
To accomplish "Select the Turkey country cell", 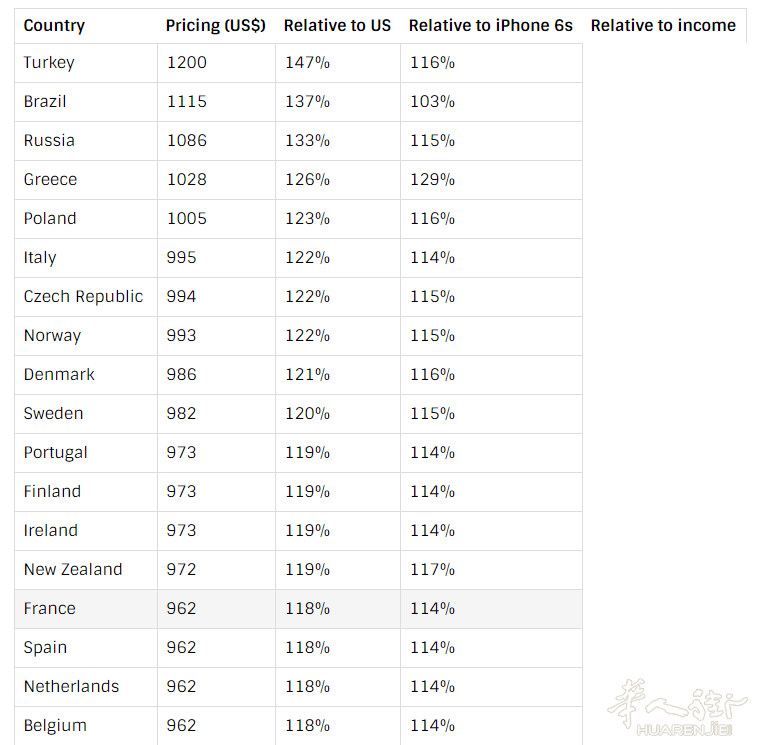I will (x=49, y=62).
